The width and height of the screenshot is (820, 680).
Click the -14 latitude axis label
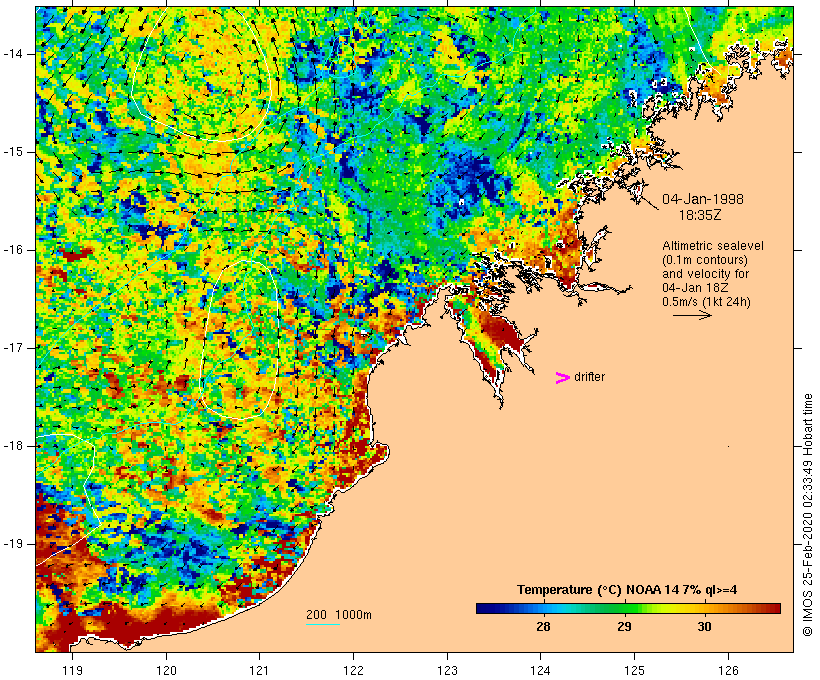tap(17, 53)
